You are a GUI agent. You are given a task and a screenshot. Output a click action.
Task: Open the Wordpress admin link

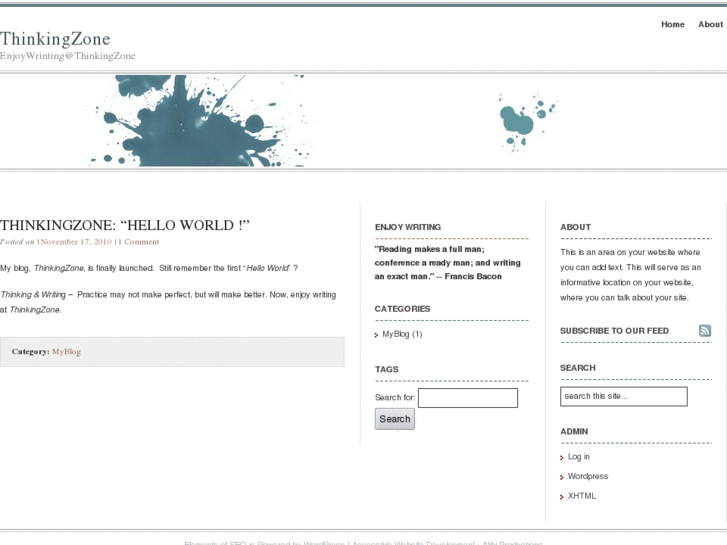tap(588, 476)
